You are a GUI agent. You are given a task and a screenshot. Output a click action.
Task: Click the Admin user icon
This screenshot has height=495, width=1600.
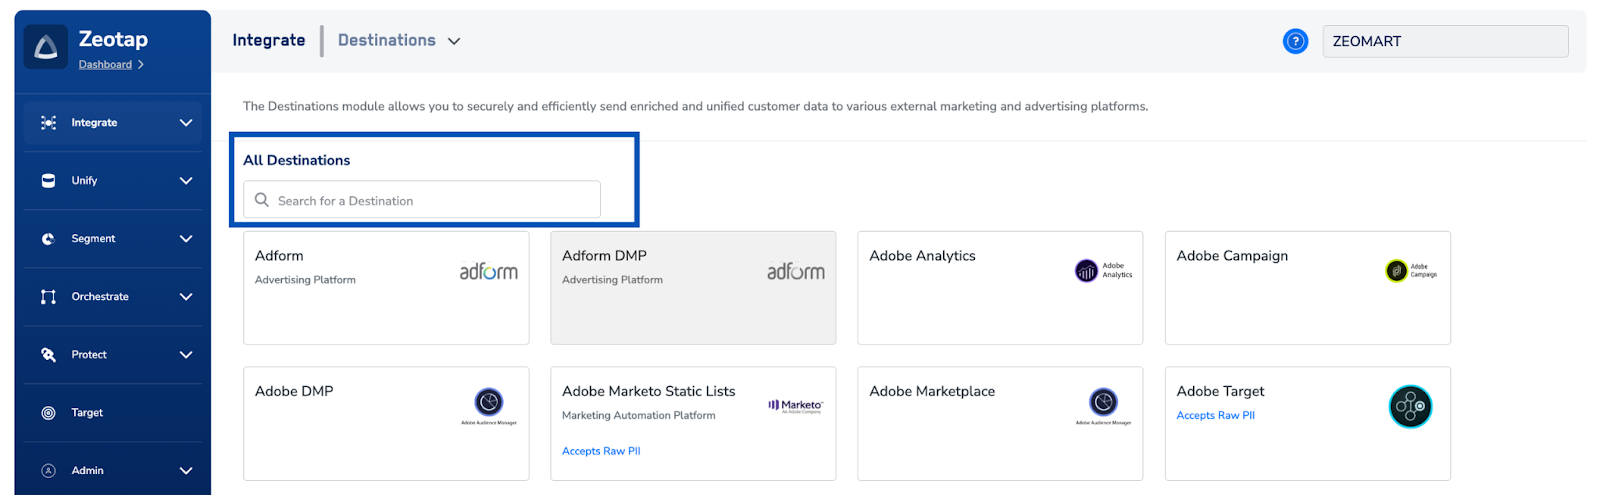[48, 471]
